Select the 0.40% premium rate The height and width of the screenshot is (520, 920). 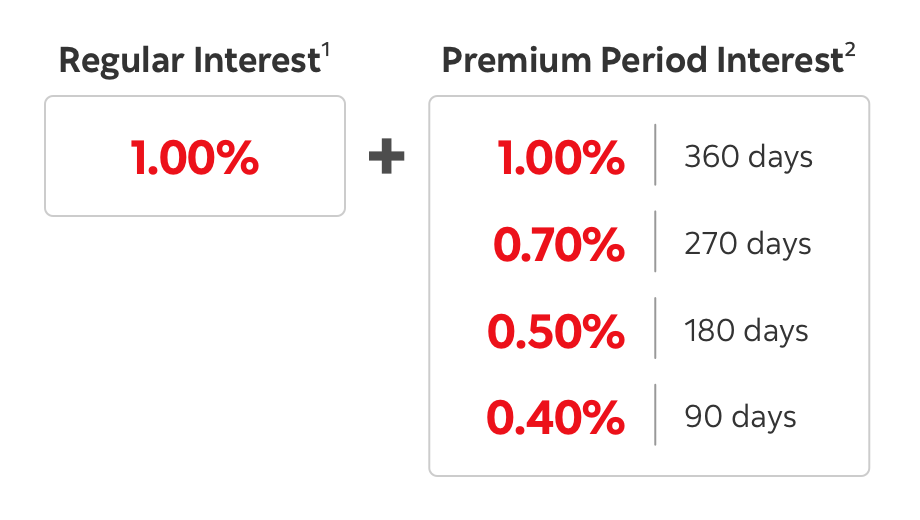tap(556, 417)
